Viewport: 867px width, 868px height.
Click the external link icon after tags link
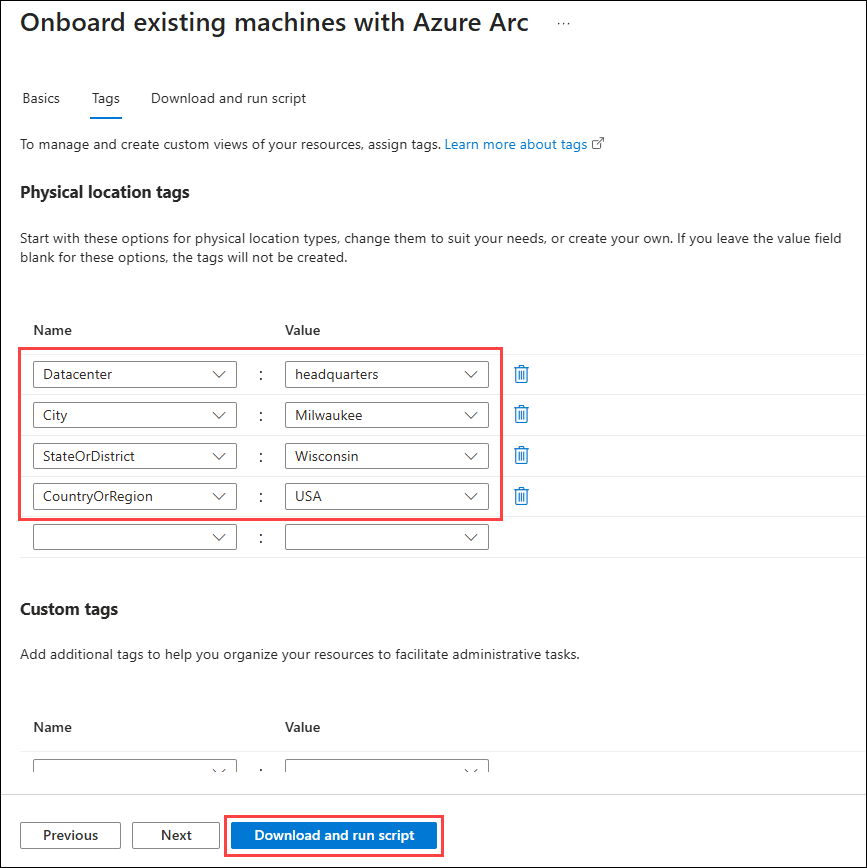click(x=598, y=143)
